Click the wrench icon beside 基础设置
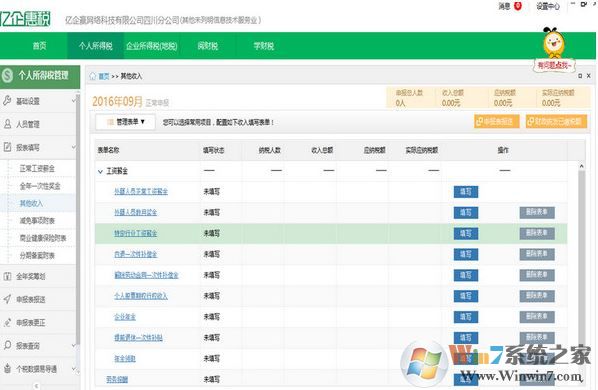Viewport: 598px width, 390px height. coord(7,101)
